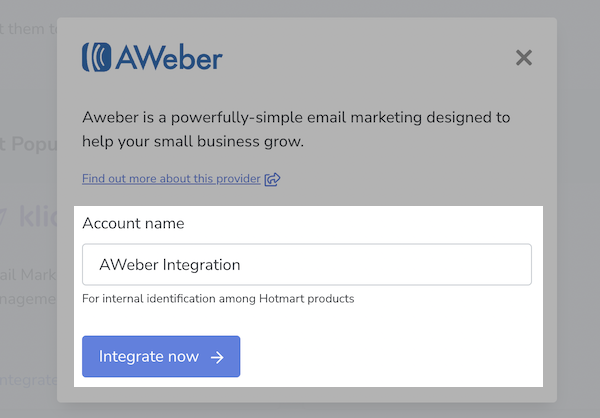The height and width of the screenshot is (418, 600).
Task: Click the 'AWeber Integration' text in the field
Action: point(170,265)
